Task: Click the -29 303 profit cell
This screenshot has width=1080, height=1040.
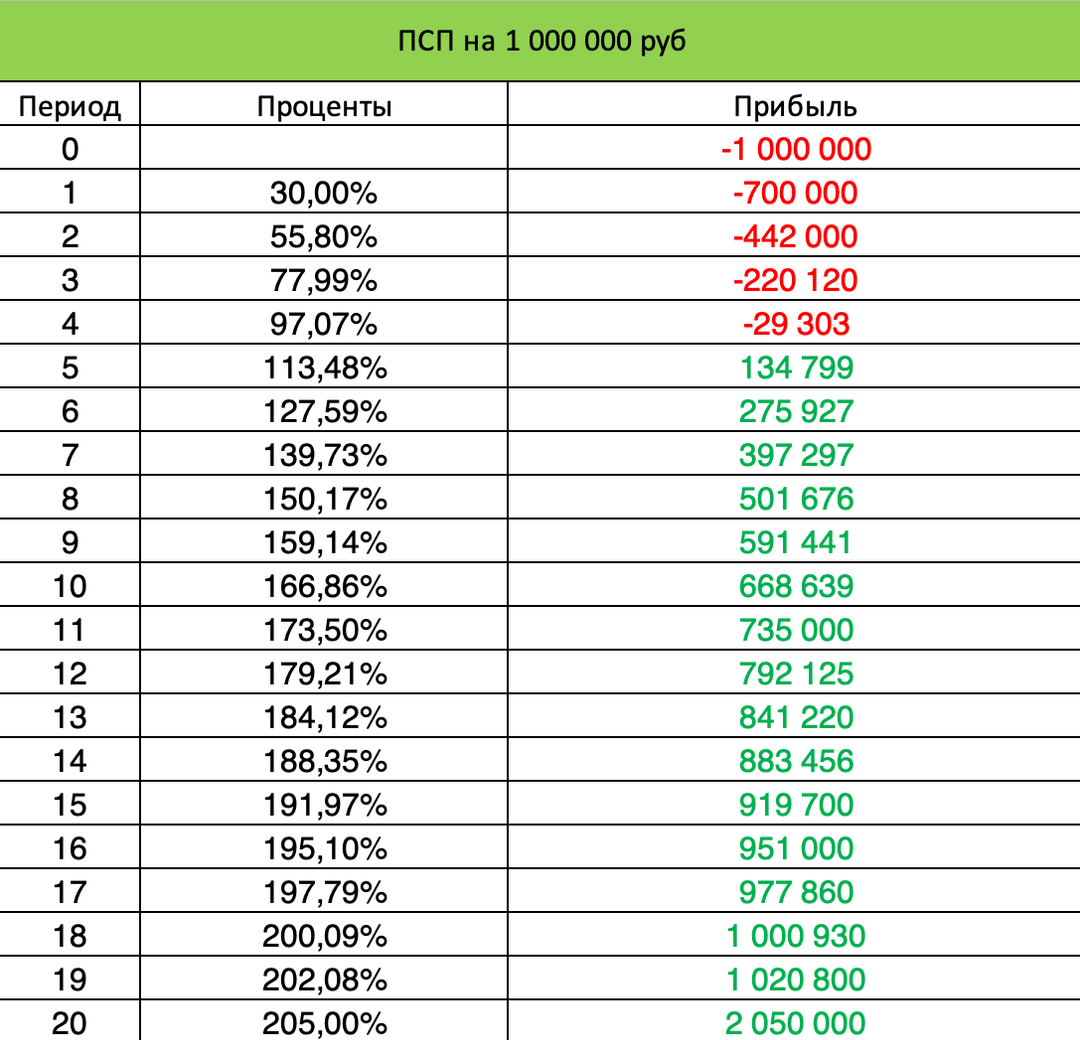Action: 795,324
